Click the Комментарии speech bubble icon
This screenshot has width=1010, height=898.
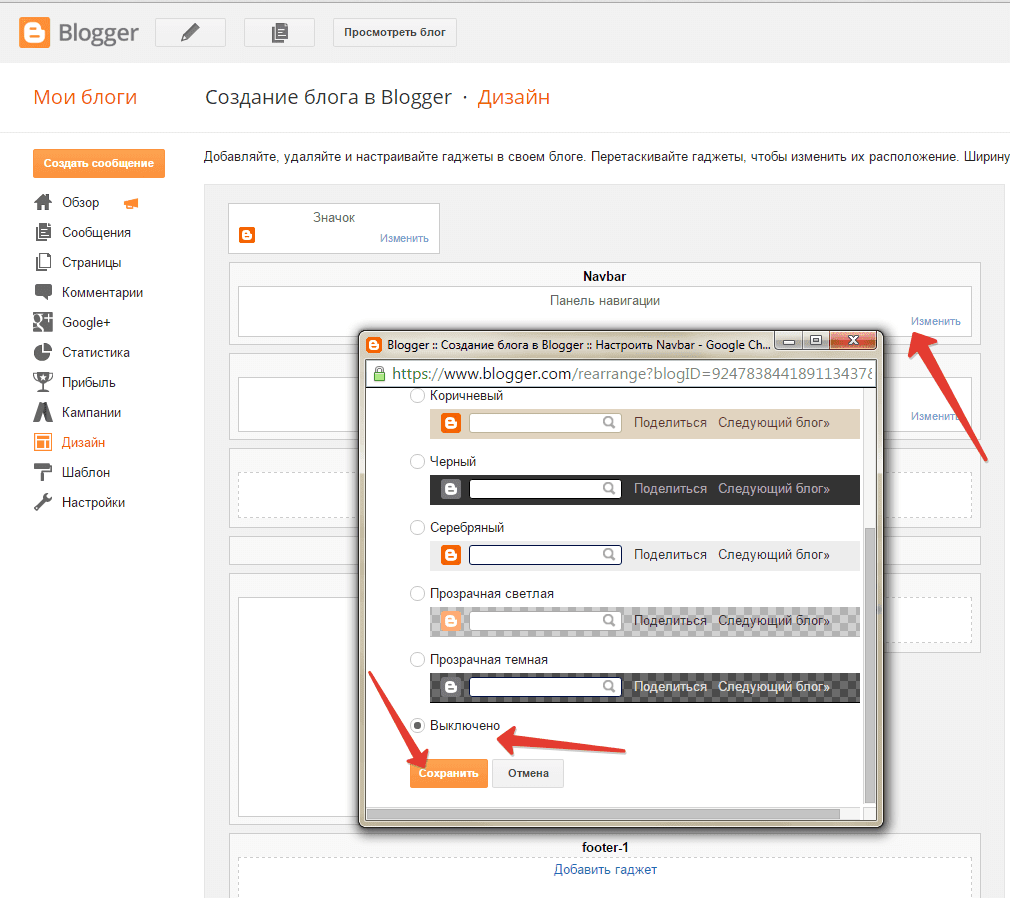(43, 292)
